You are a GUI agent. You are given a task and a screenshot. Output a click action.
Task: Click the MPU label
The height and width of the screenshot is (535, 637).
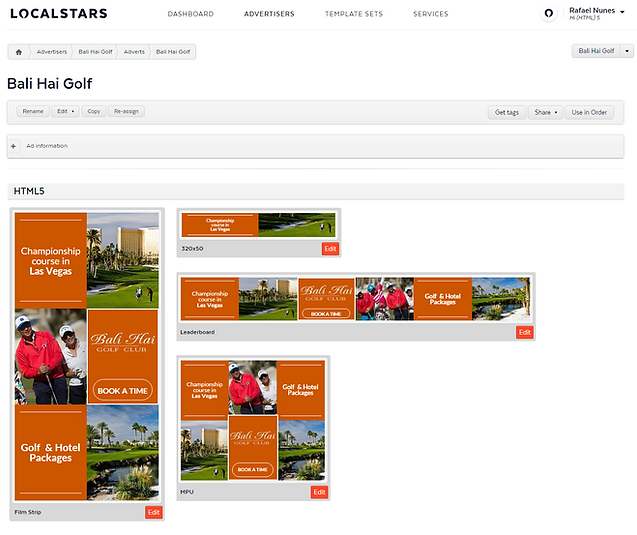[187, 492]
